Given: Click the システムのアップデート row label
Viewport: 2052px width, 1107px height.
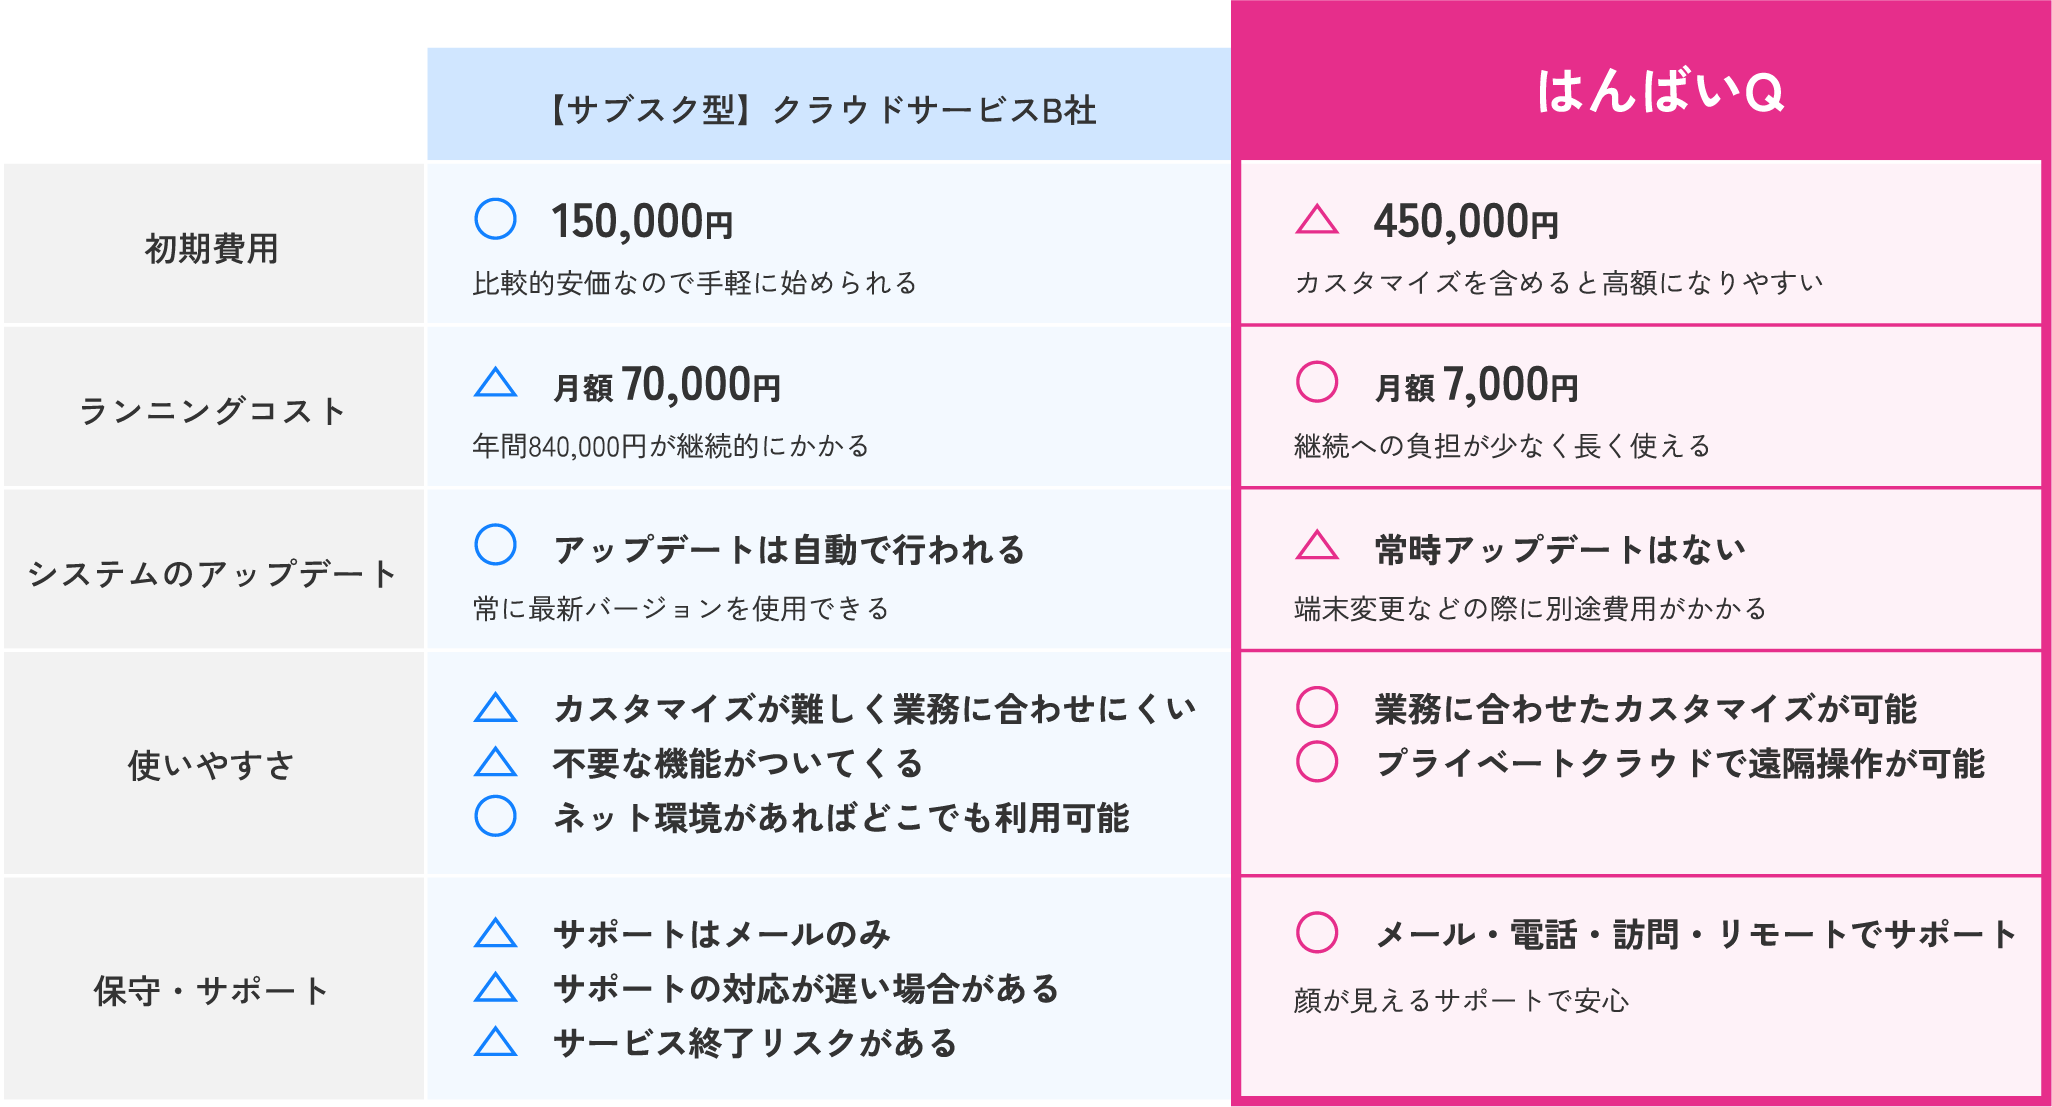Looking at the screenshot, I should (213, 570).
